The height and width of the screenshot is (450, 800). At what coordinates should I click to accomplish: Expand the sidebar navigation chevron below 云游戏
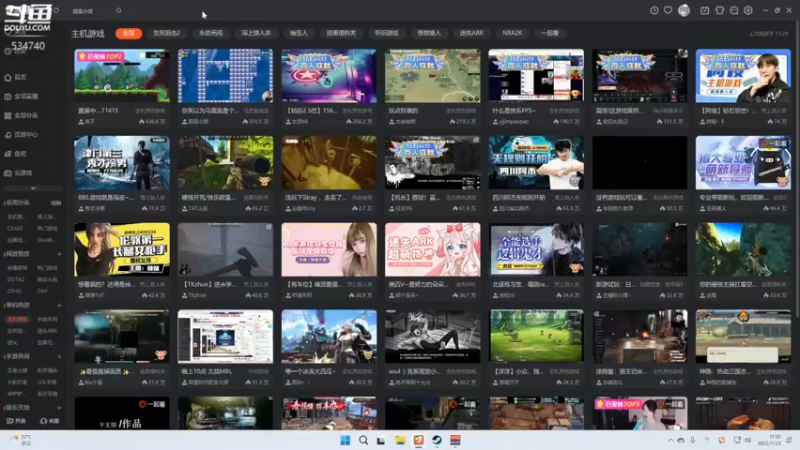pyautogui.click(x=33, y=188)
